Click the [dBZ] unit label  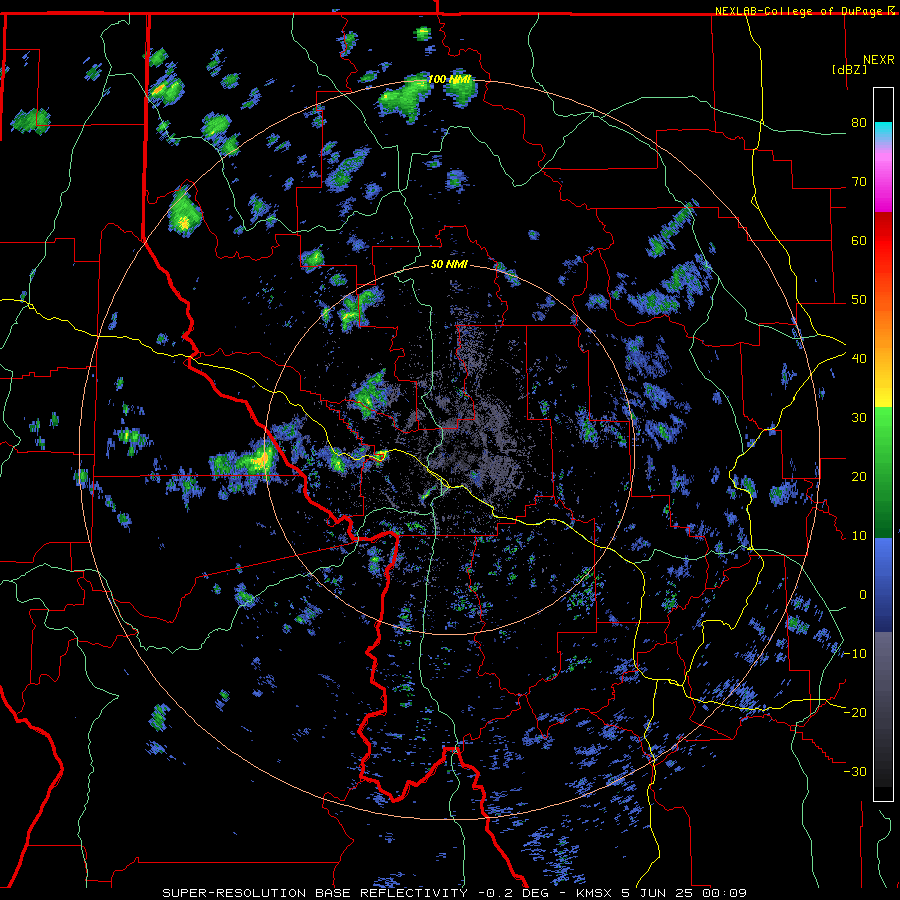849,69
